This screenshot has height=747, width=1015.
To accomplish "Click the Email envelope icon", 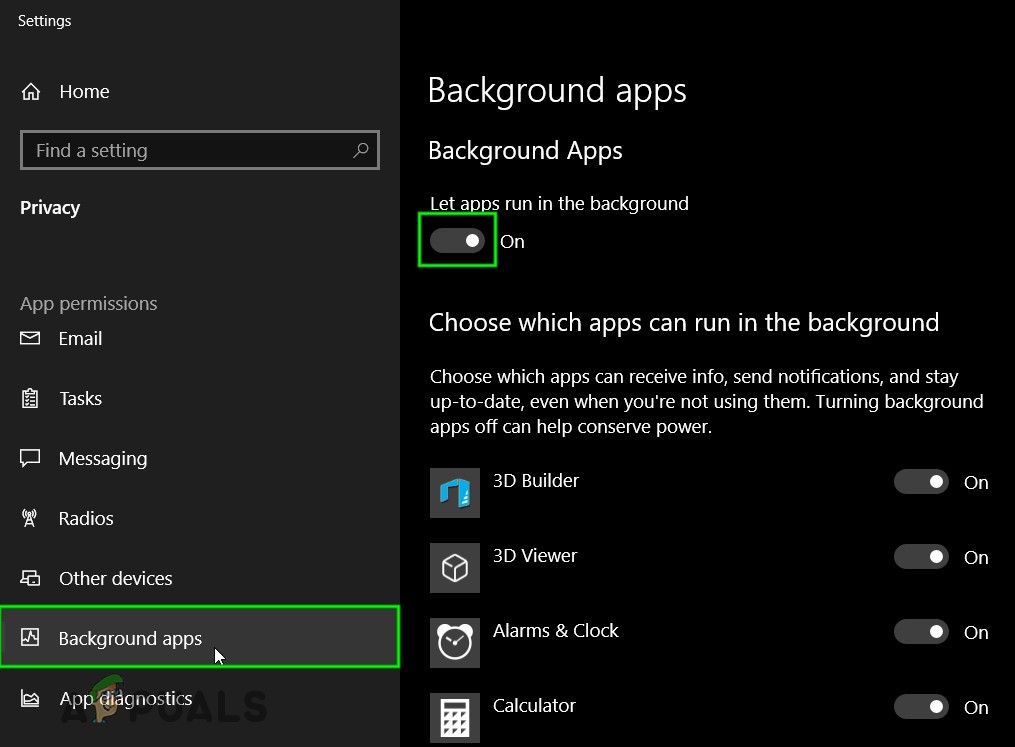I will tap(30, 339).
